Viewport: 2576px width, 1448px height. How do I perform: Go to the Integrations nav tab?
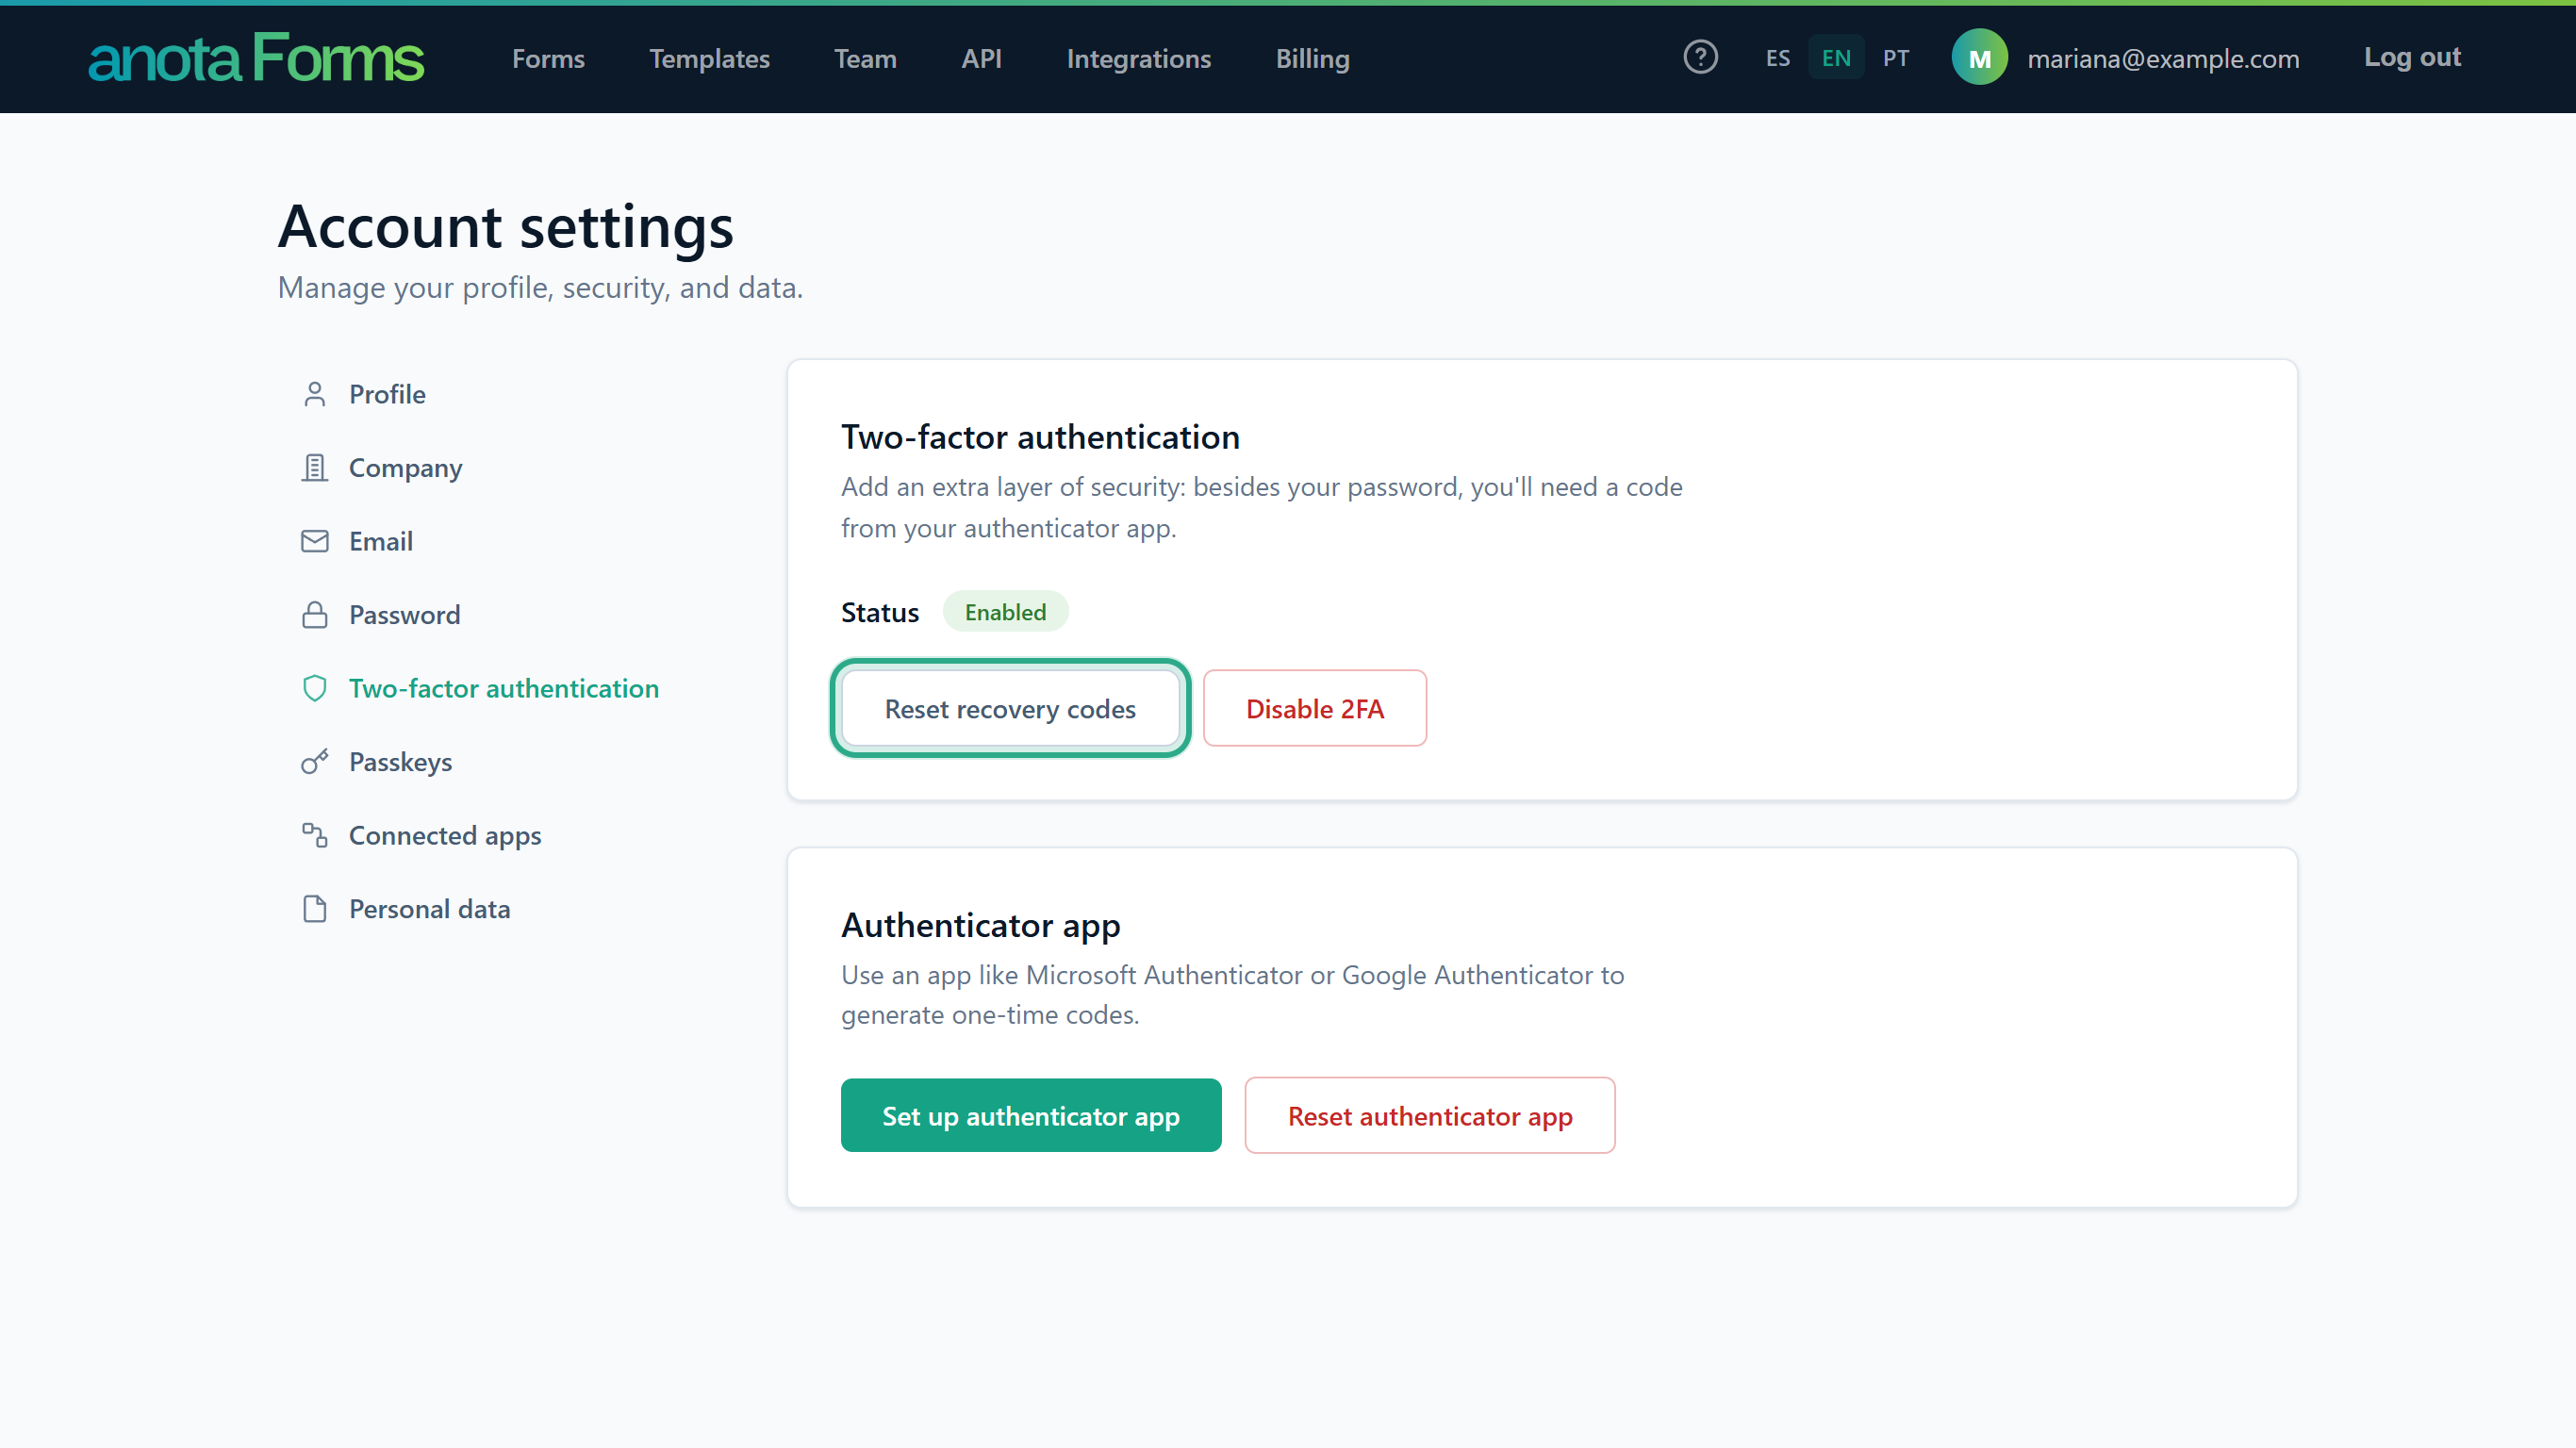pos(1138,59)
